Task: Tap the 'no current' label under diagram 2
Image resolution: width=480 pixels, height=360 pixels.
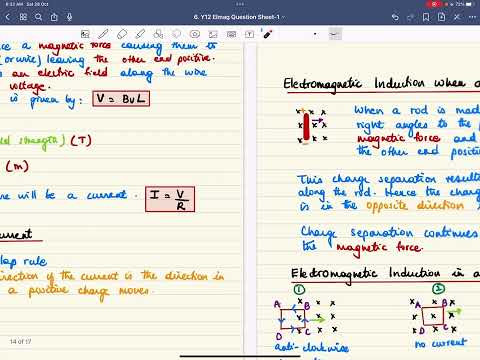Action: click(x=441, y=343)
